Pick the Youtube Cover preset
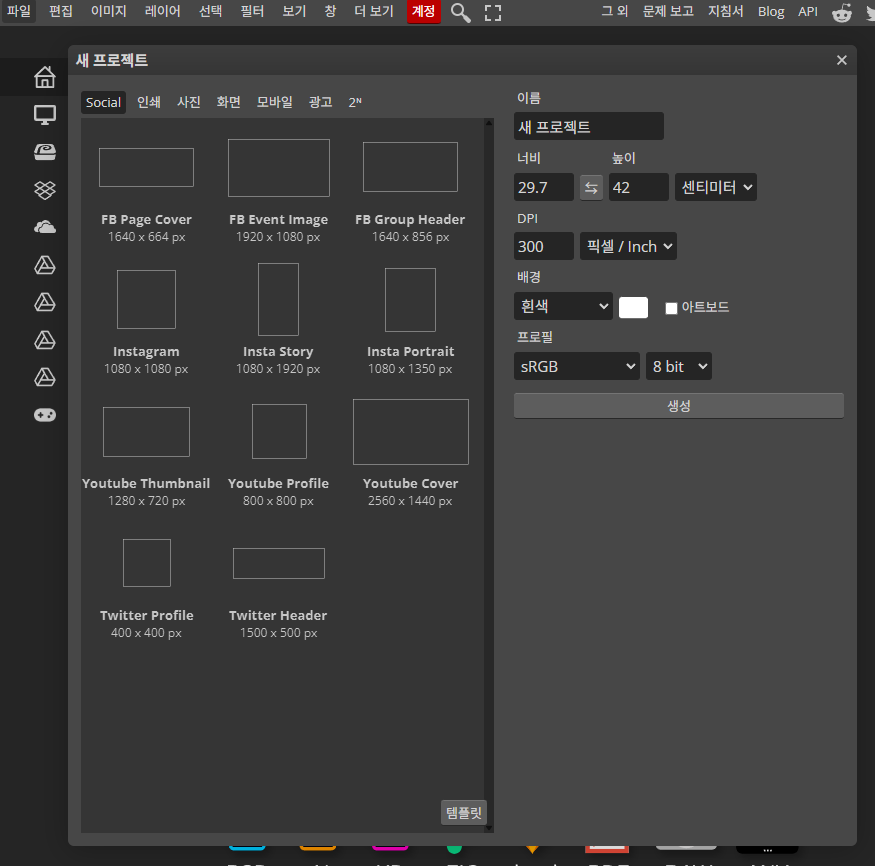875x866 pixels. [x=410, y=453]
